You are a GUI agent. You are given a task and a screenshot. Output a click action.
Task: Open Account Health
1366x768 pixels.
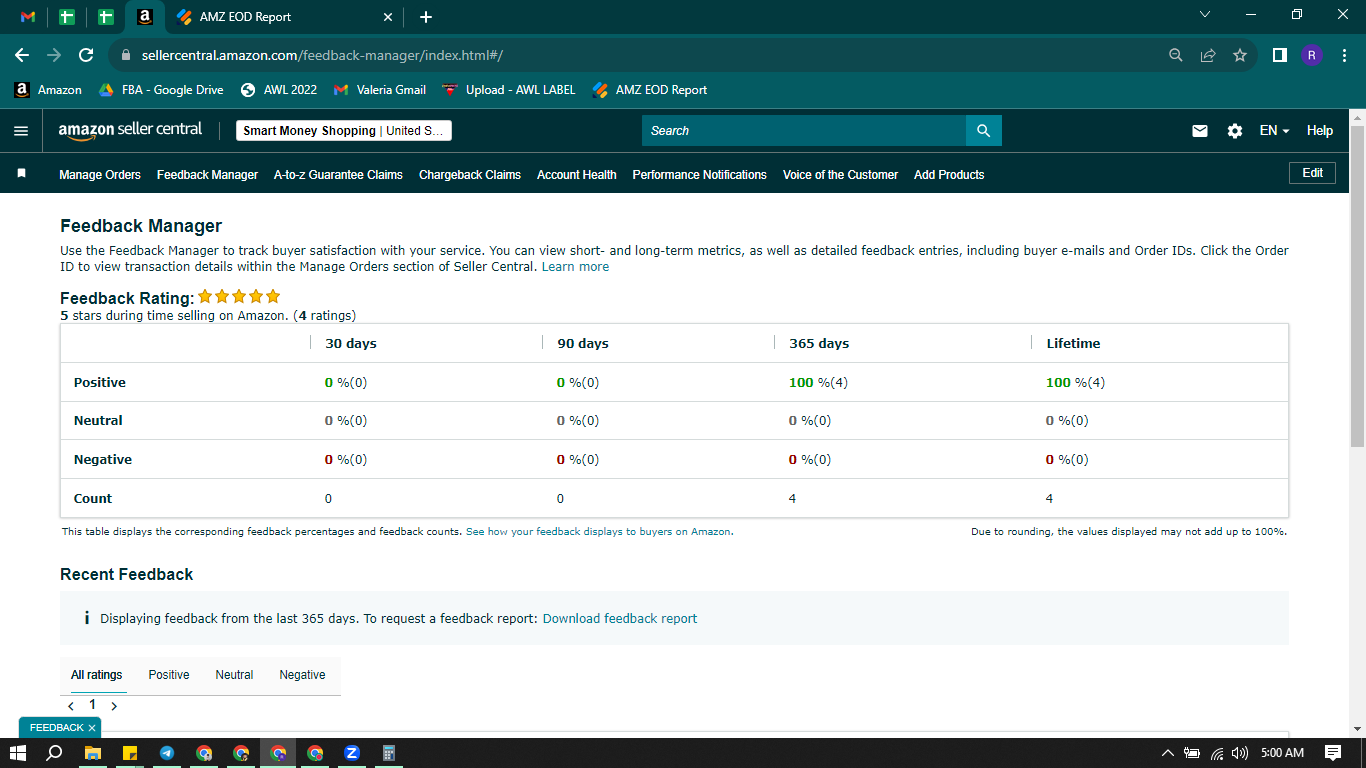pos(576,175)
